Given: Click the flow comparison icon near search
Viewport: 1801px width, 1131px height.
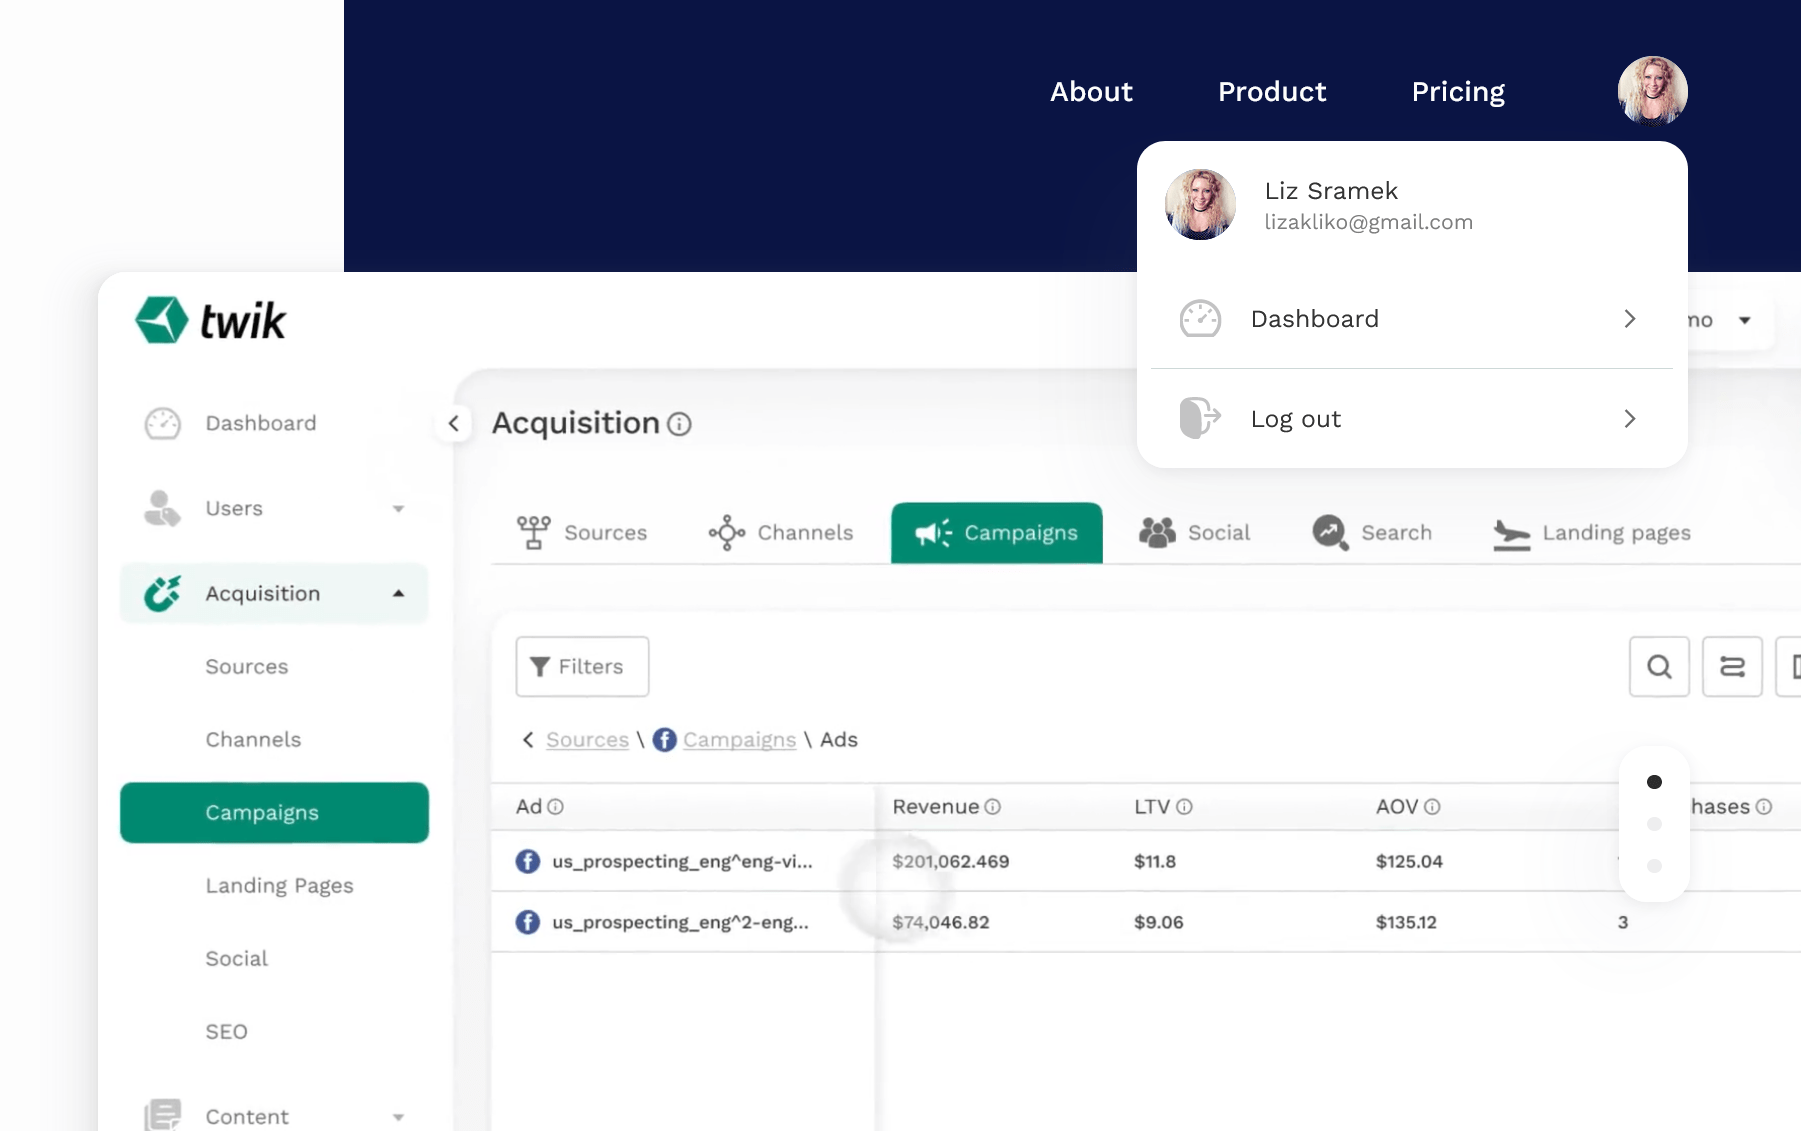Looking at the screenshot, I should click(x=1733, y=666).
